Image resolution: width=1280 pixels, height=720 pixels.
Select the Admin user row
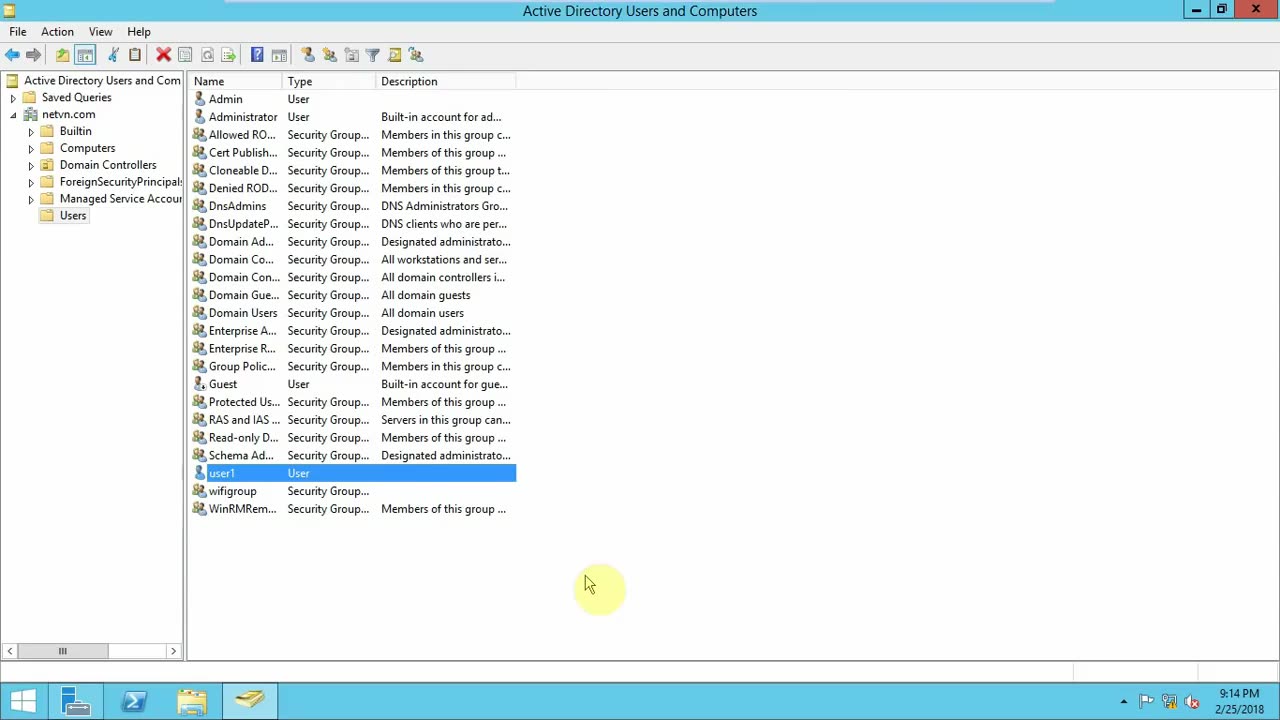point(353,99)
